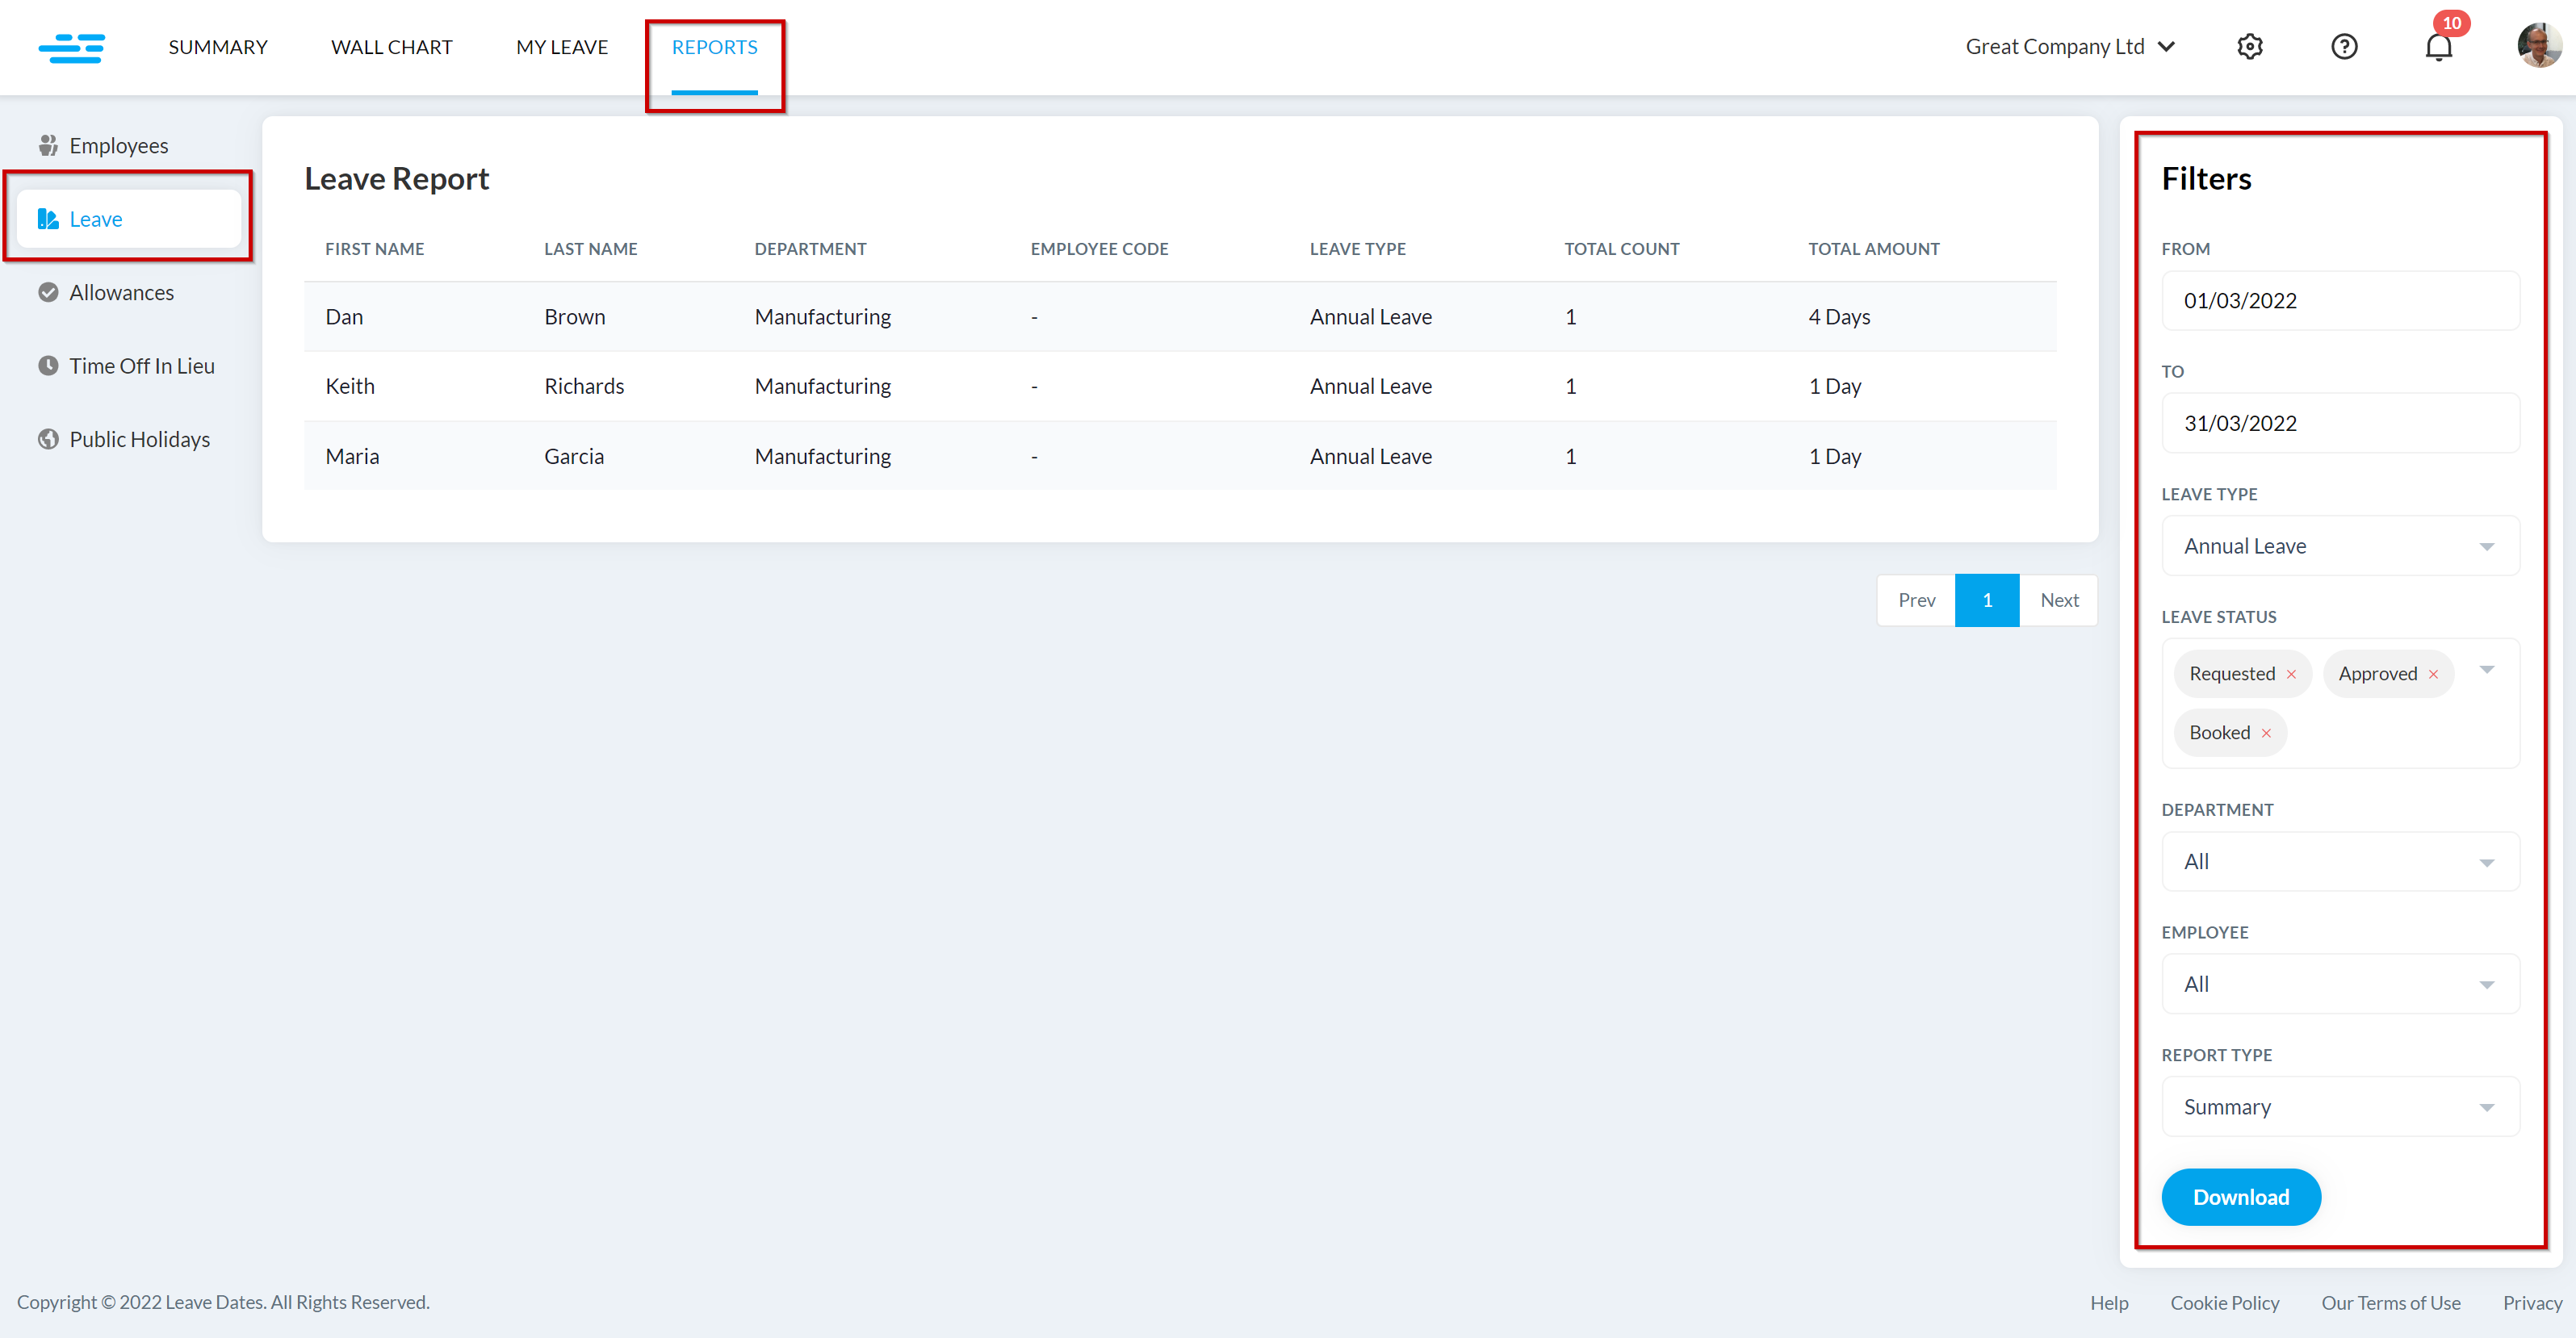Open the Leave Type dropdown
The width and height of the screenshot is (2576, 1338).
pos(2340,546)
